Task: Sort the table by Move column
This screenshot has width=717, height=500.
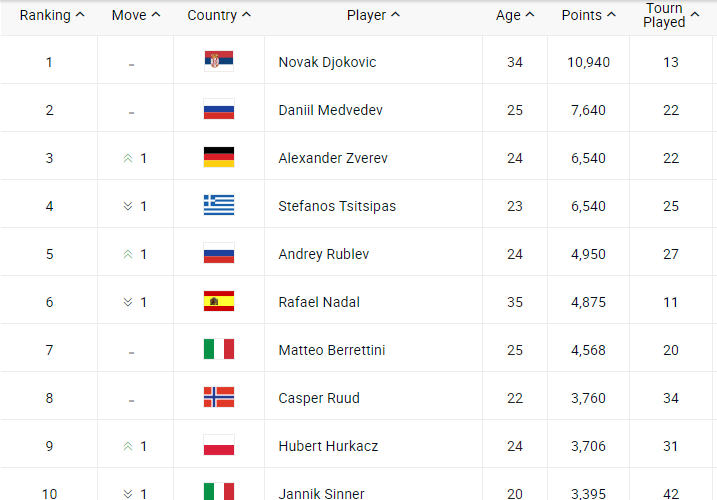Action: click(x=136, y=15)
